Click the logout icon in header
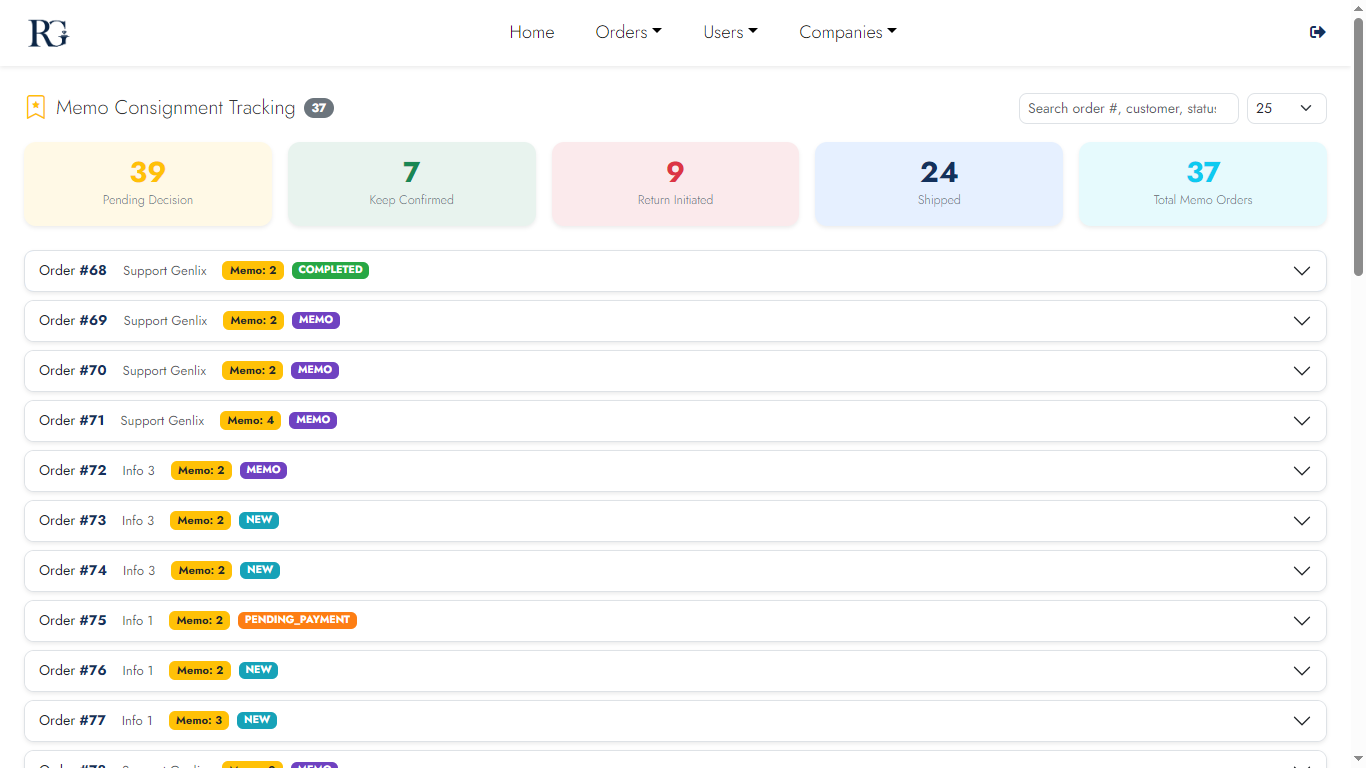1366x768 pixels. (x=1317, y=32)
